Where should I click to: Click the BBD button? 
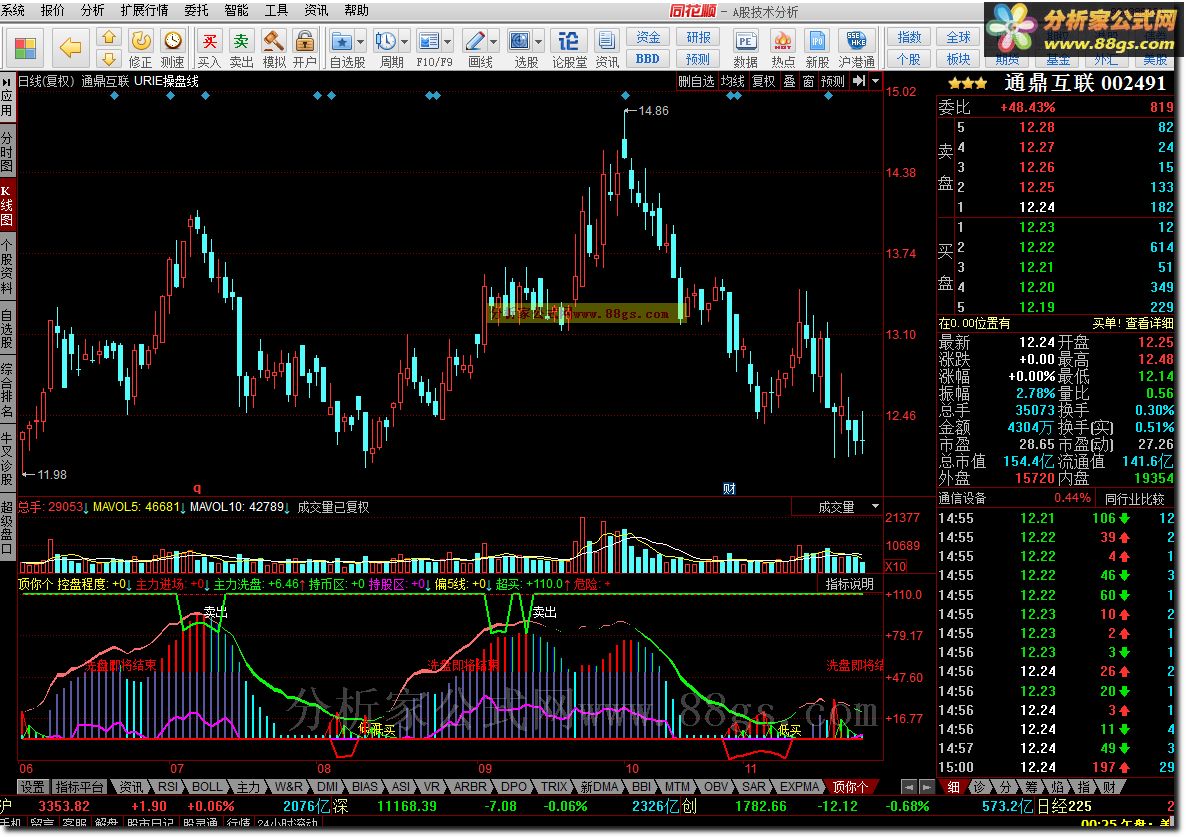pos(647,59)
